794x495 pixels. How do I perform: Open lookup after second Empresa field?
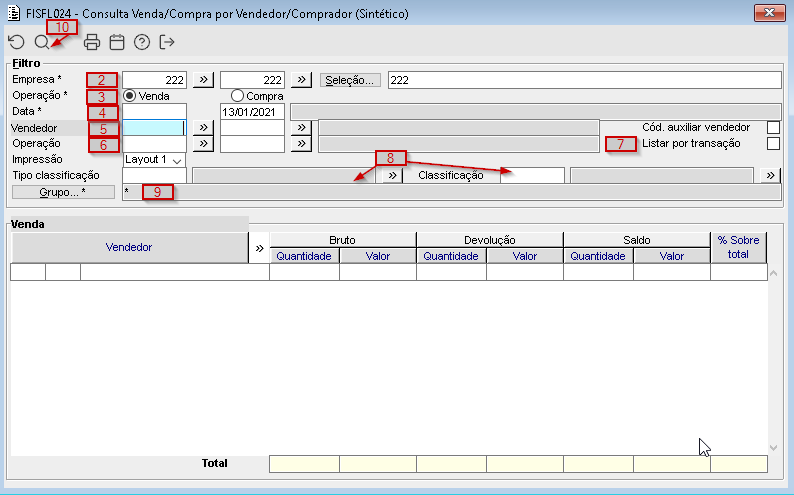(301, 80)
